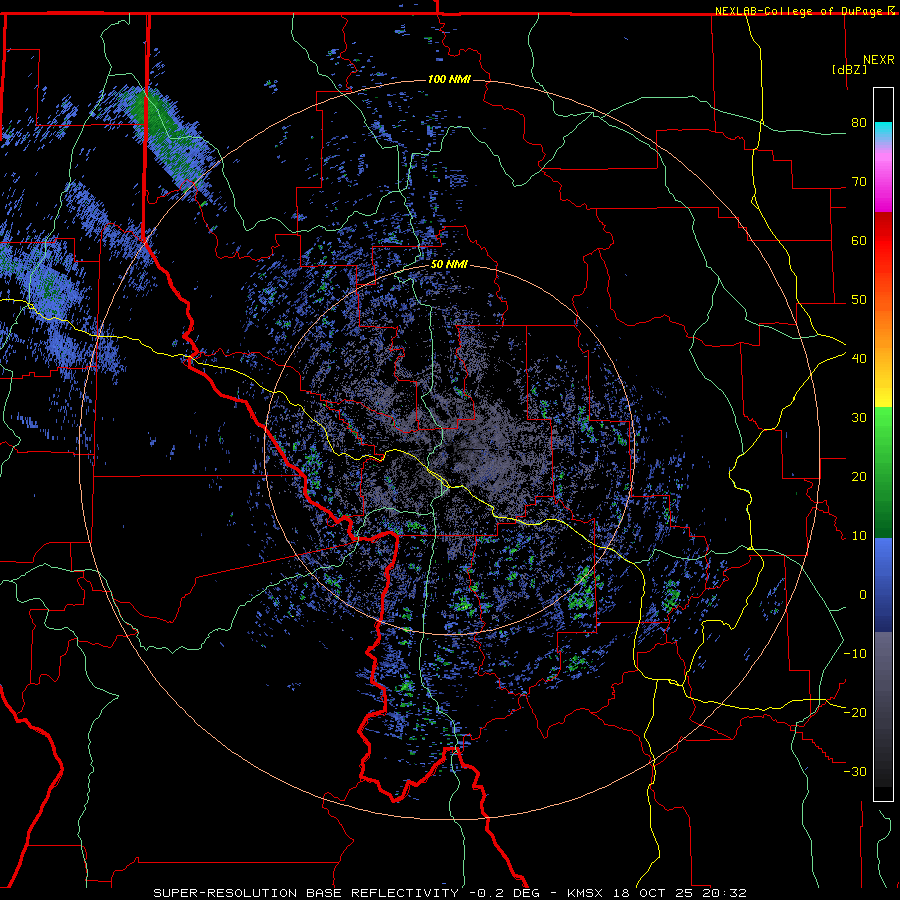
Task: Click the -20 dBZ scale value
Action: click(x=855, y=713)
